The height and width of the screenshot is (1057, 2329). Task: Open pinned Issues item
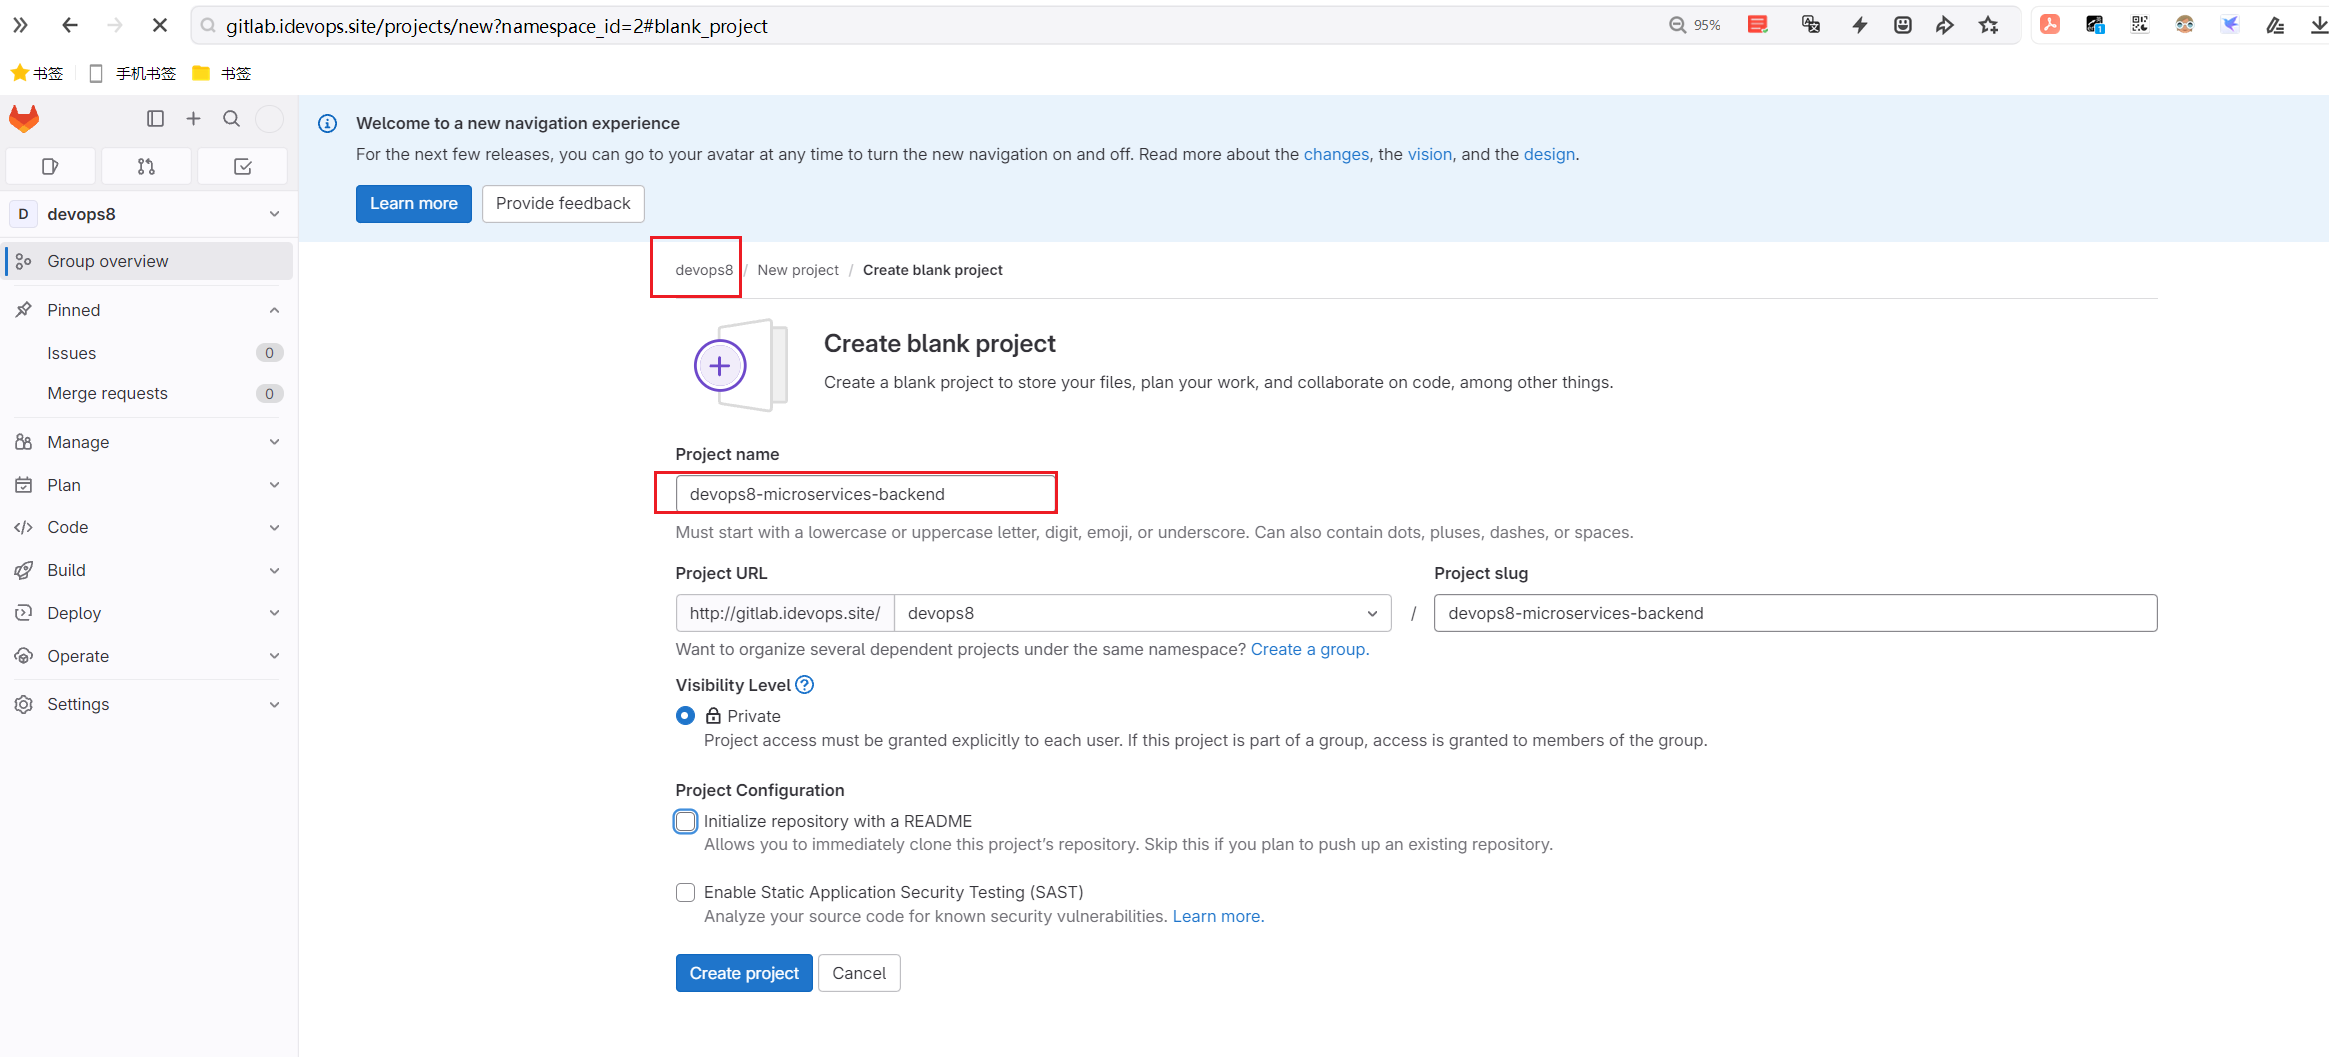click(147, 353)
